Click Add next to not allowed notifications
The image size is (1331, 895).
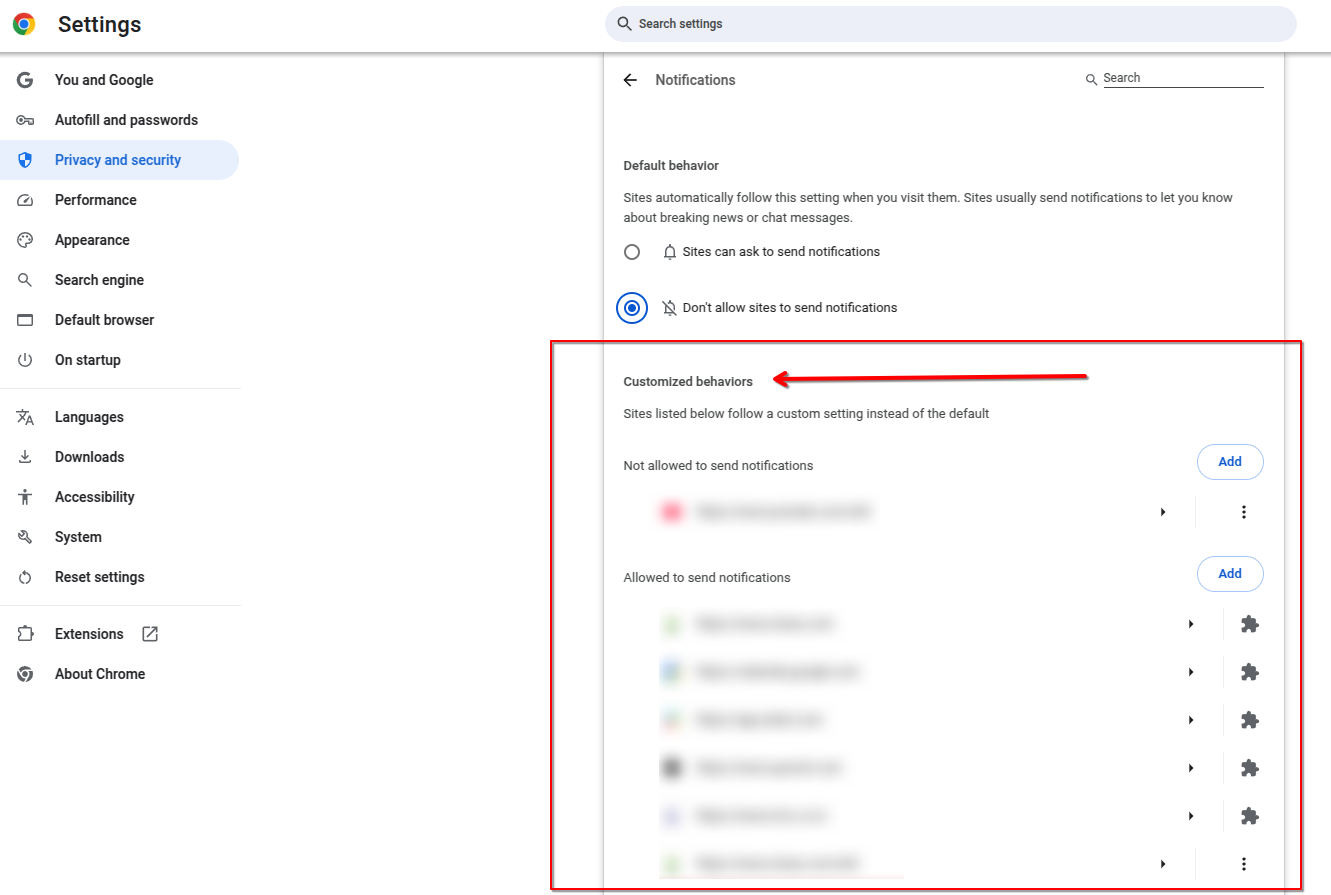1230,461
